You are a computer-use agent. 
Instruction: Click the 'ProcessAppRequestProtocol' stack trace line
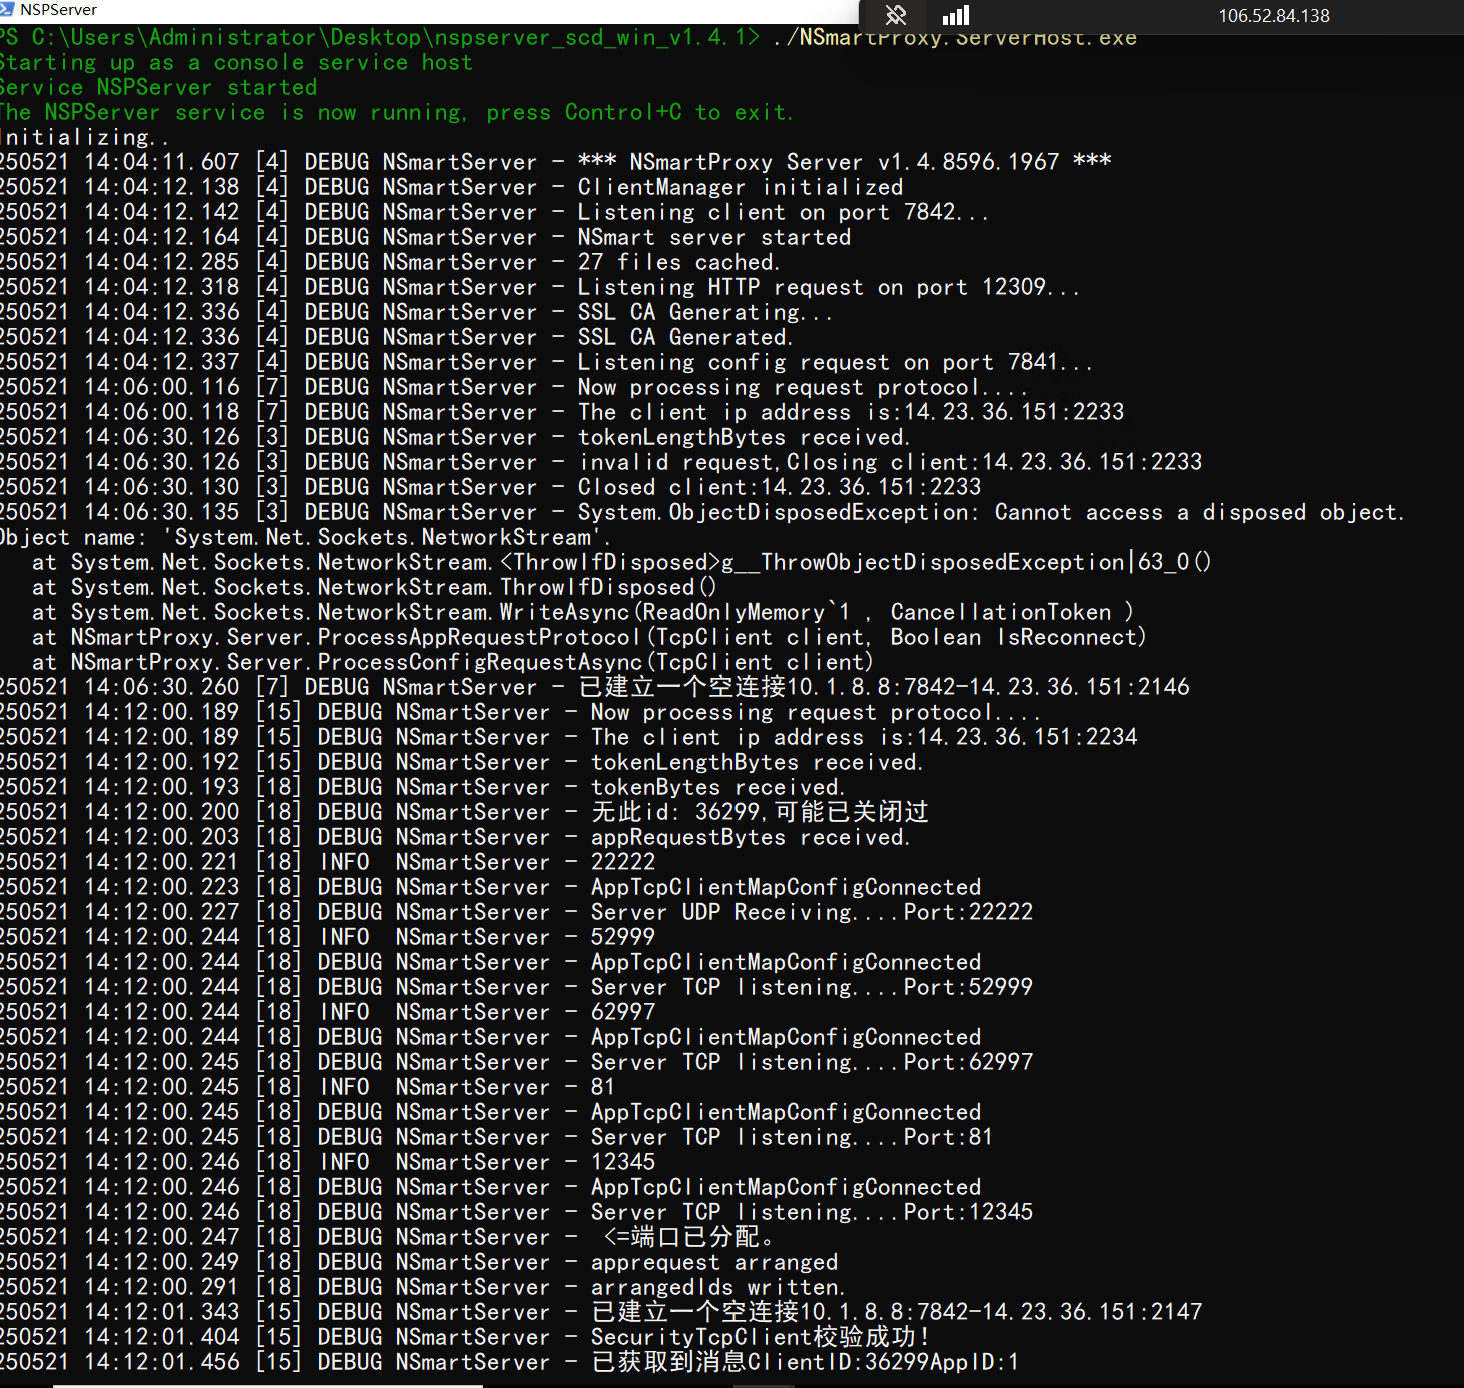[x=589, y=638]
